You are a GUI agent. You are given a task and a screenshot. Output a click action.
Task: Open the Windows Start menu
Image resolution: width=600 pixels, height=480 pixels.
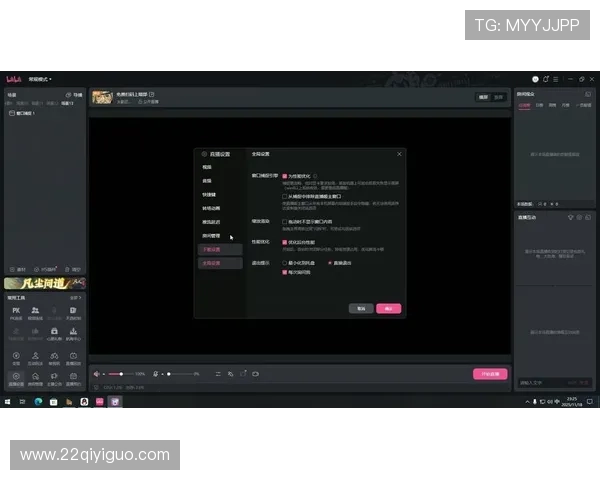tap(7, 401)
